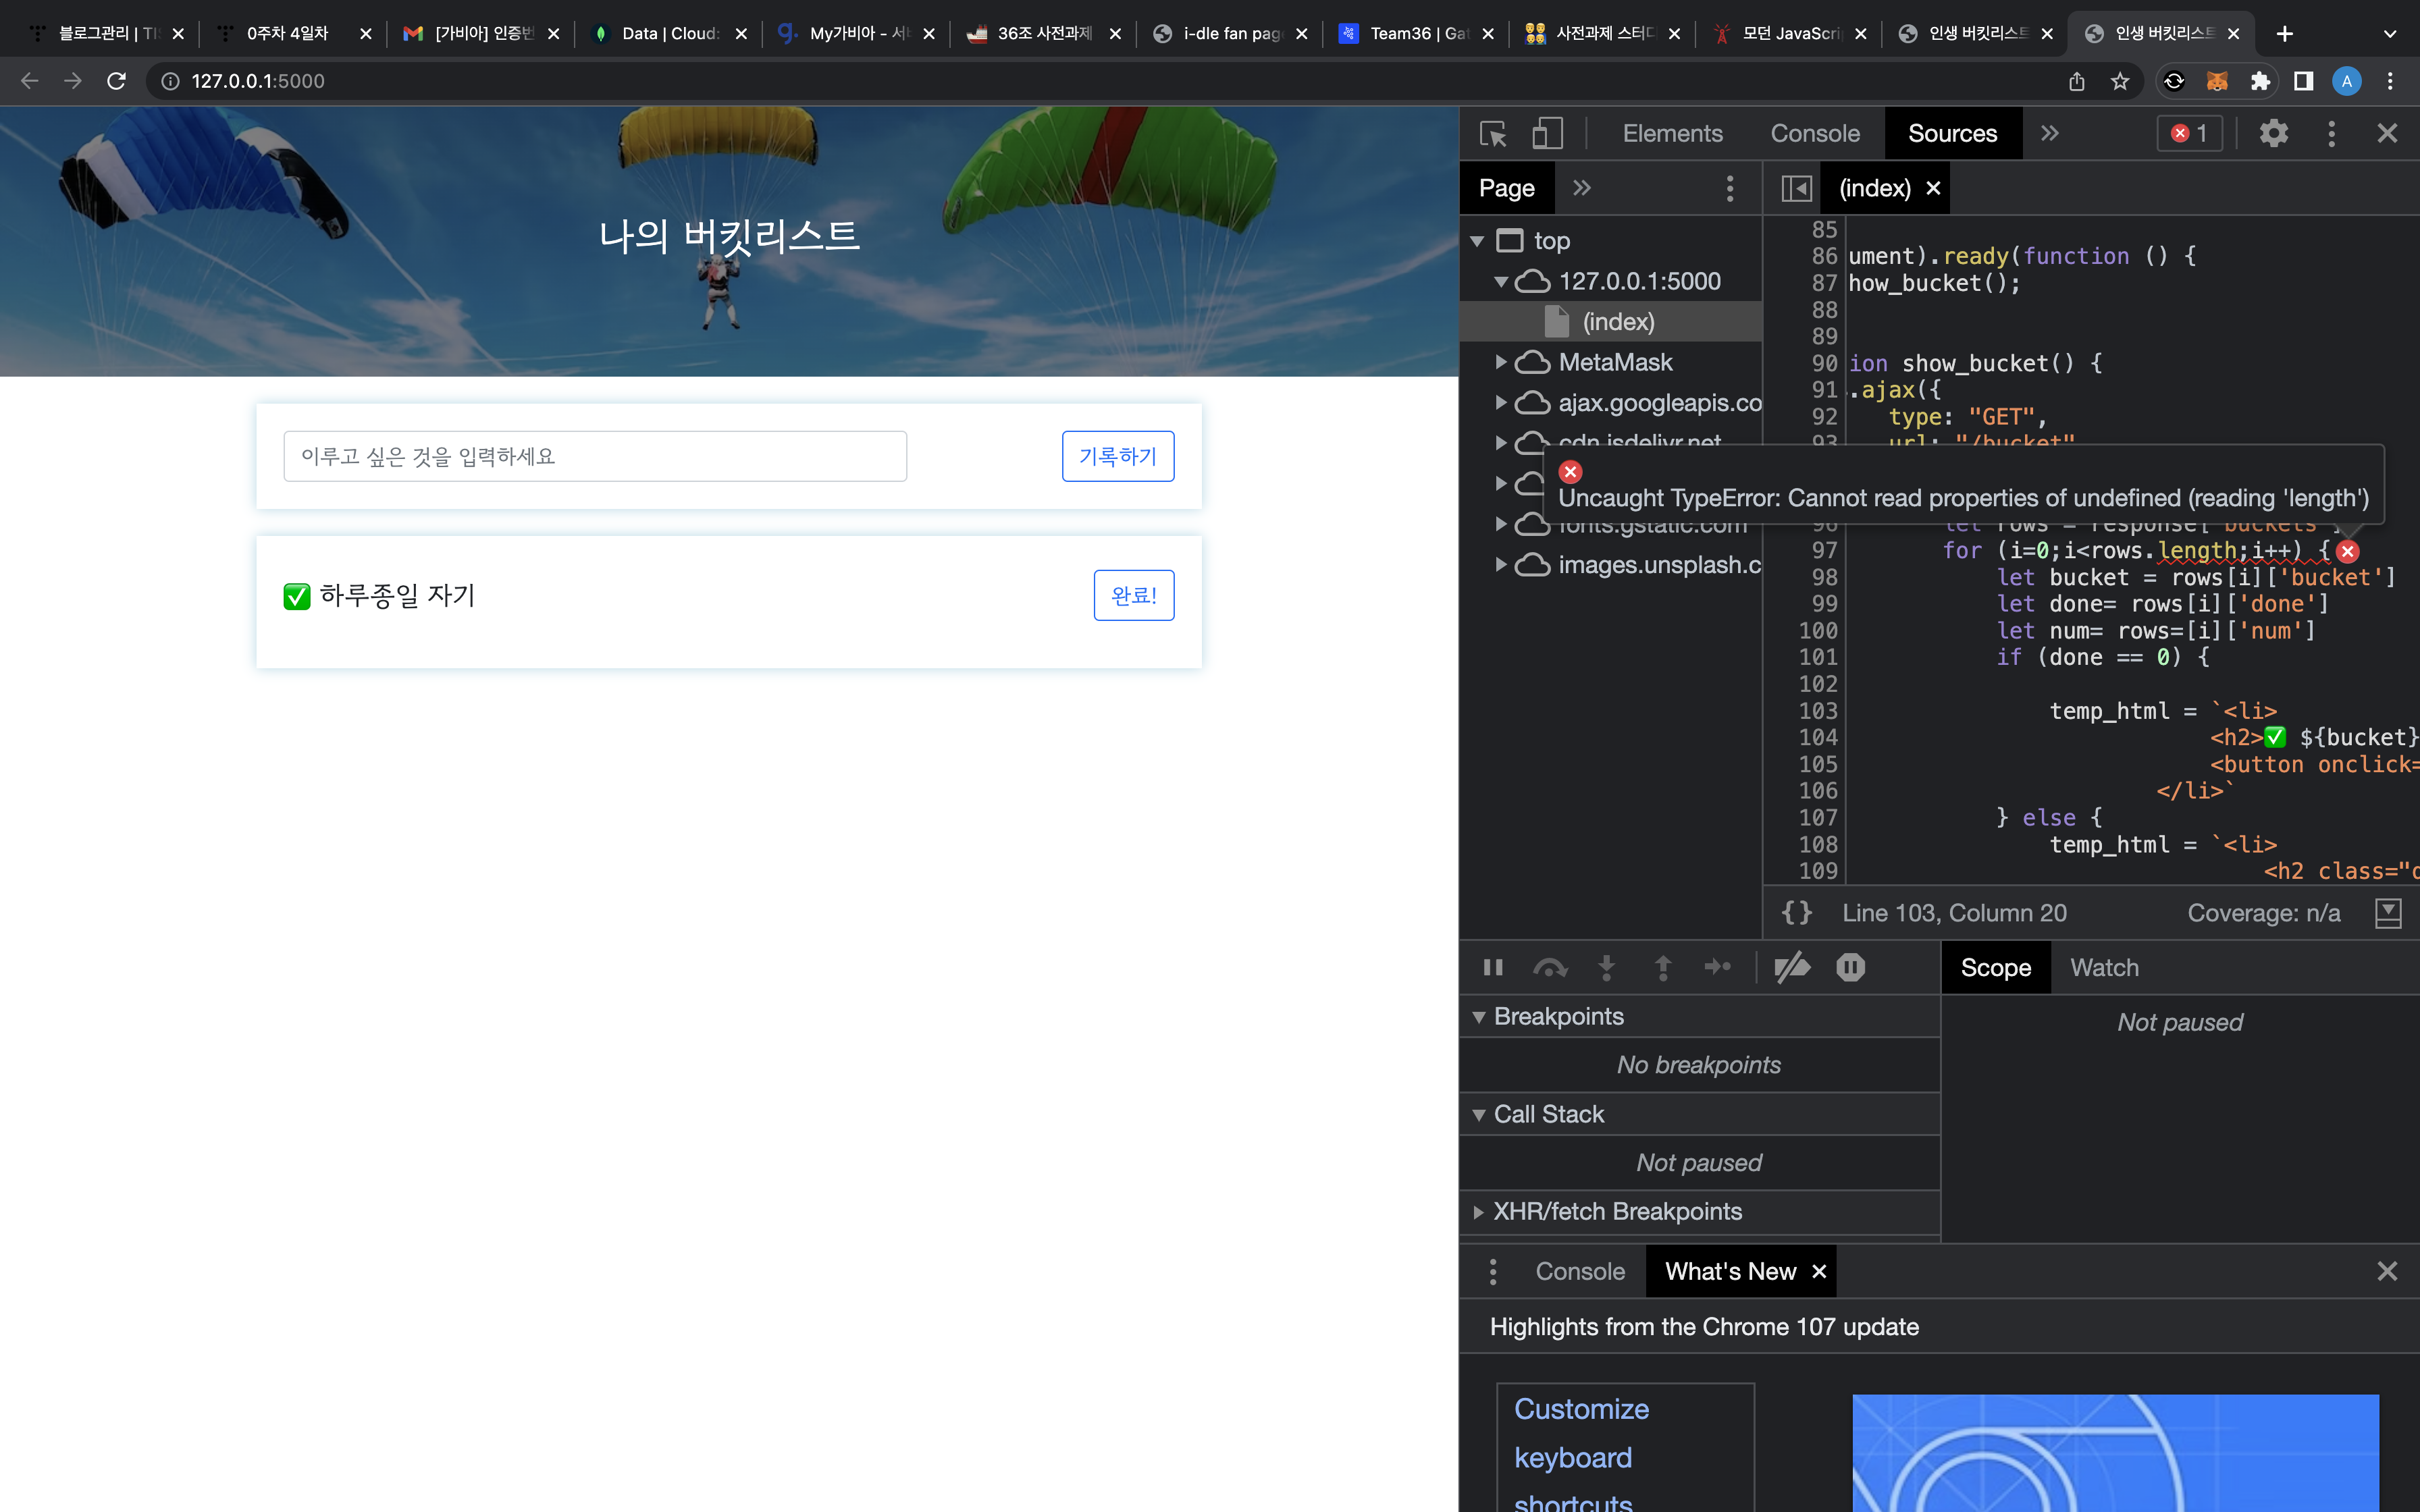Toggle deactivate breakpoints icon

1792,967
